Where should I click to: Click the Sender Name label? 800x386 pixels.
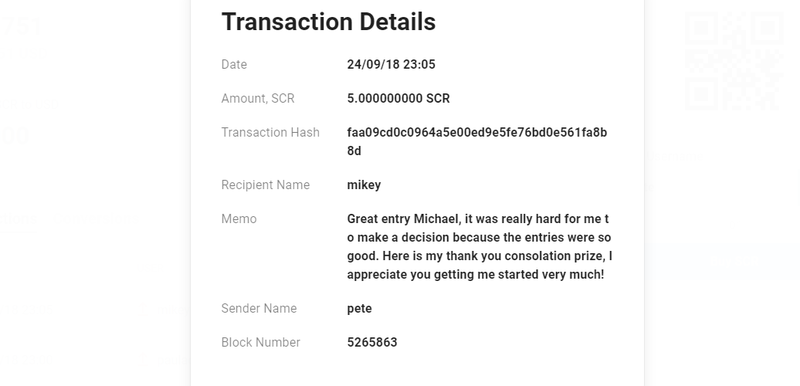[x=259, y=308]
